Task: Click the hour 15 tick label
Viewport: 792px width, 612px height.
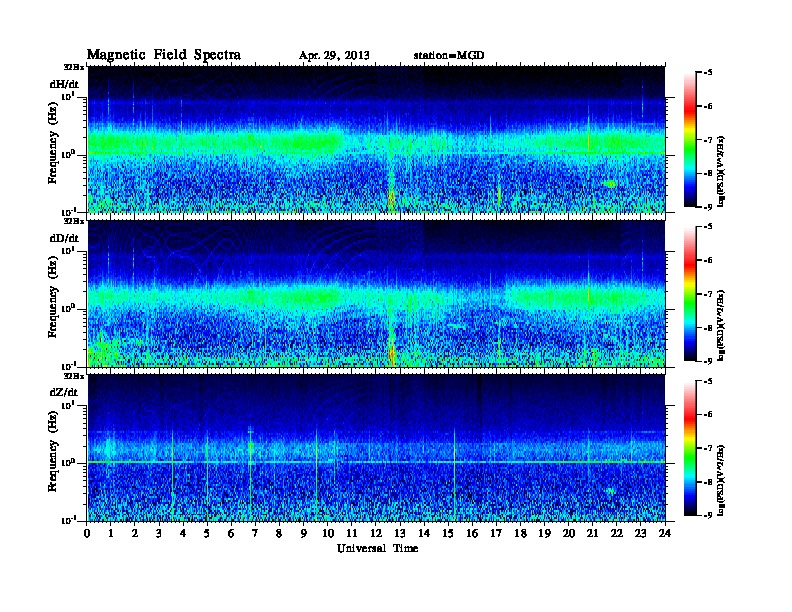Action: pos(448,534)
